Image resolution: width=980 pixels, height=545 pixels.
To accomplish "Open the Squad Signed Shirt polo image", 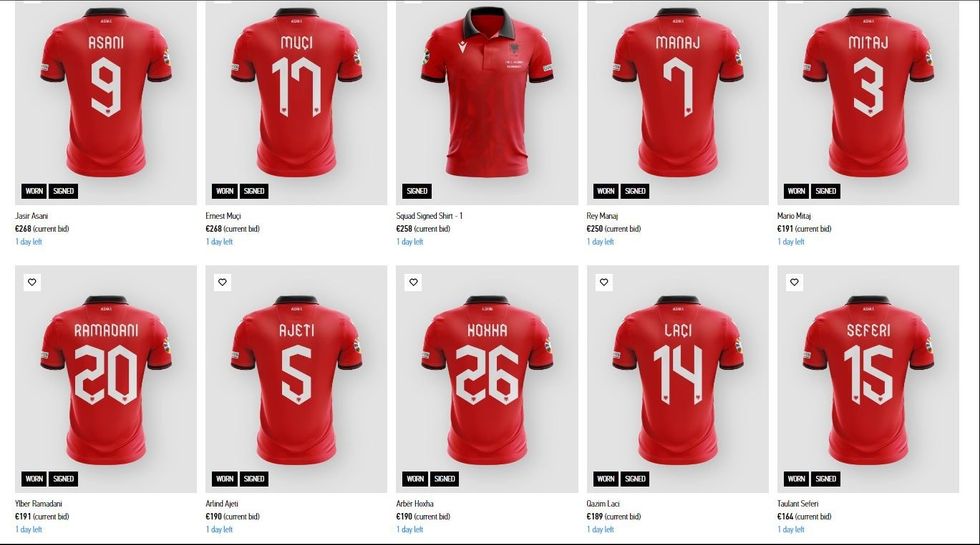I will (x=487, y=102).
